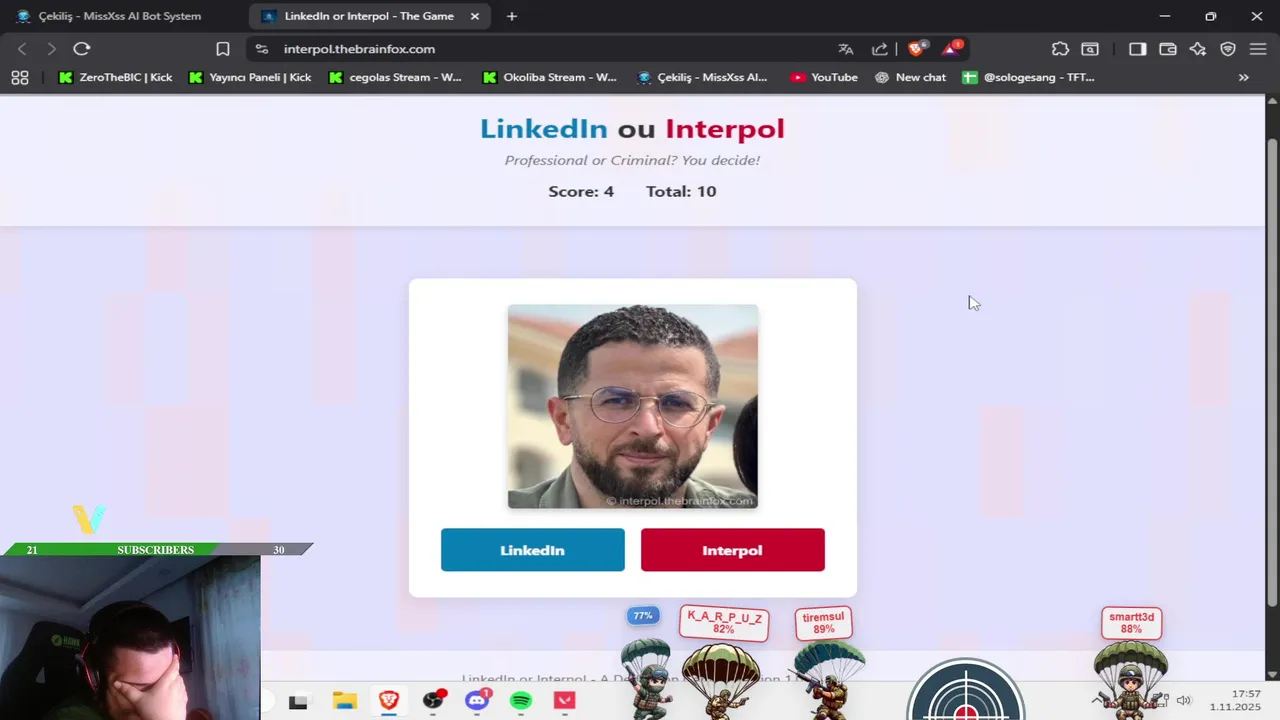Open the Spotify taskbar icon
This screenshot has width=1280, height=720.
(521, 701)
